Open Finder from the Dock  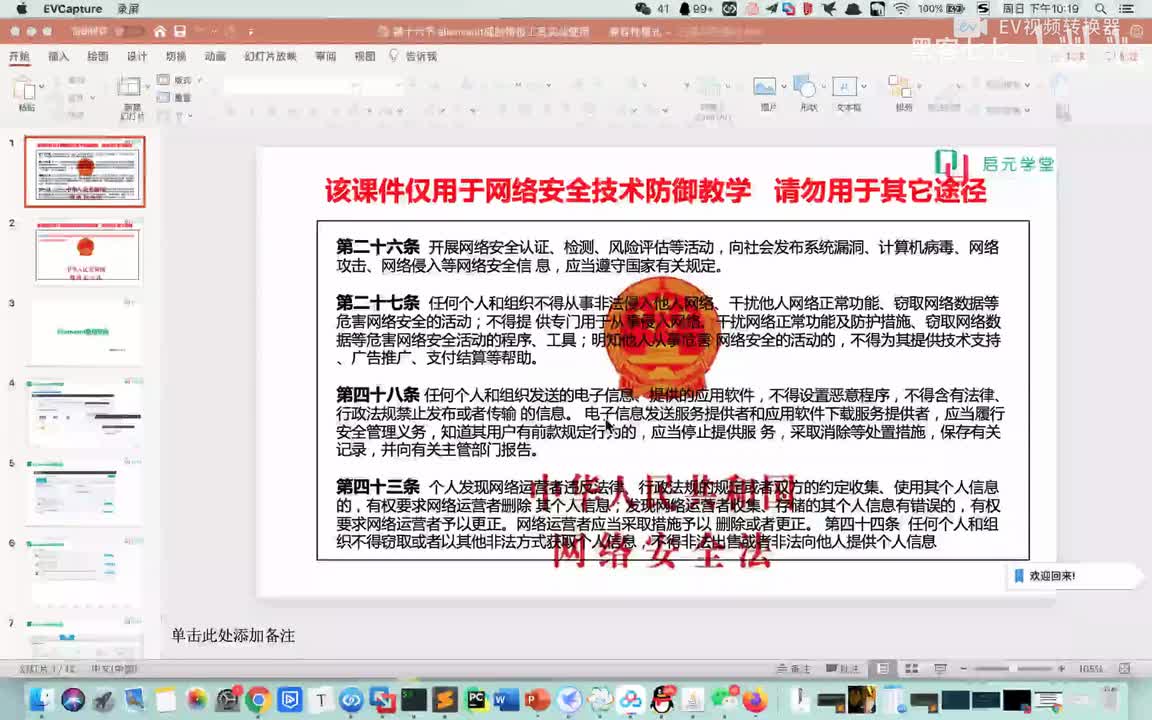40,699
